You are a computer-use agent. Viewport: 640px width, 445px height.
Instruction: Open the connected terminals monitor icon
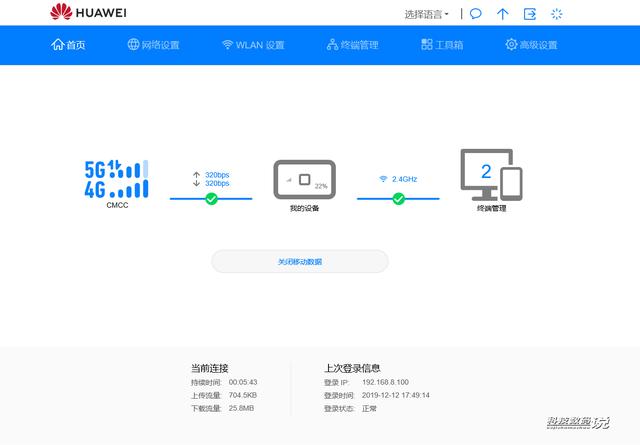pos(491,175)
